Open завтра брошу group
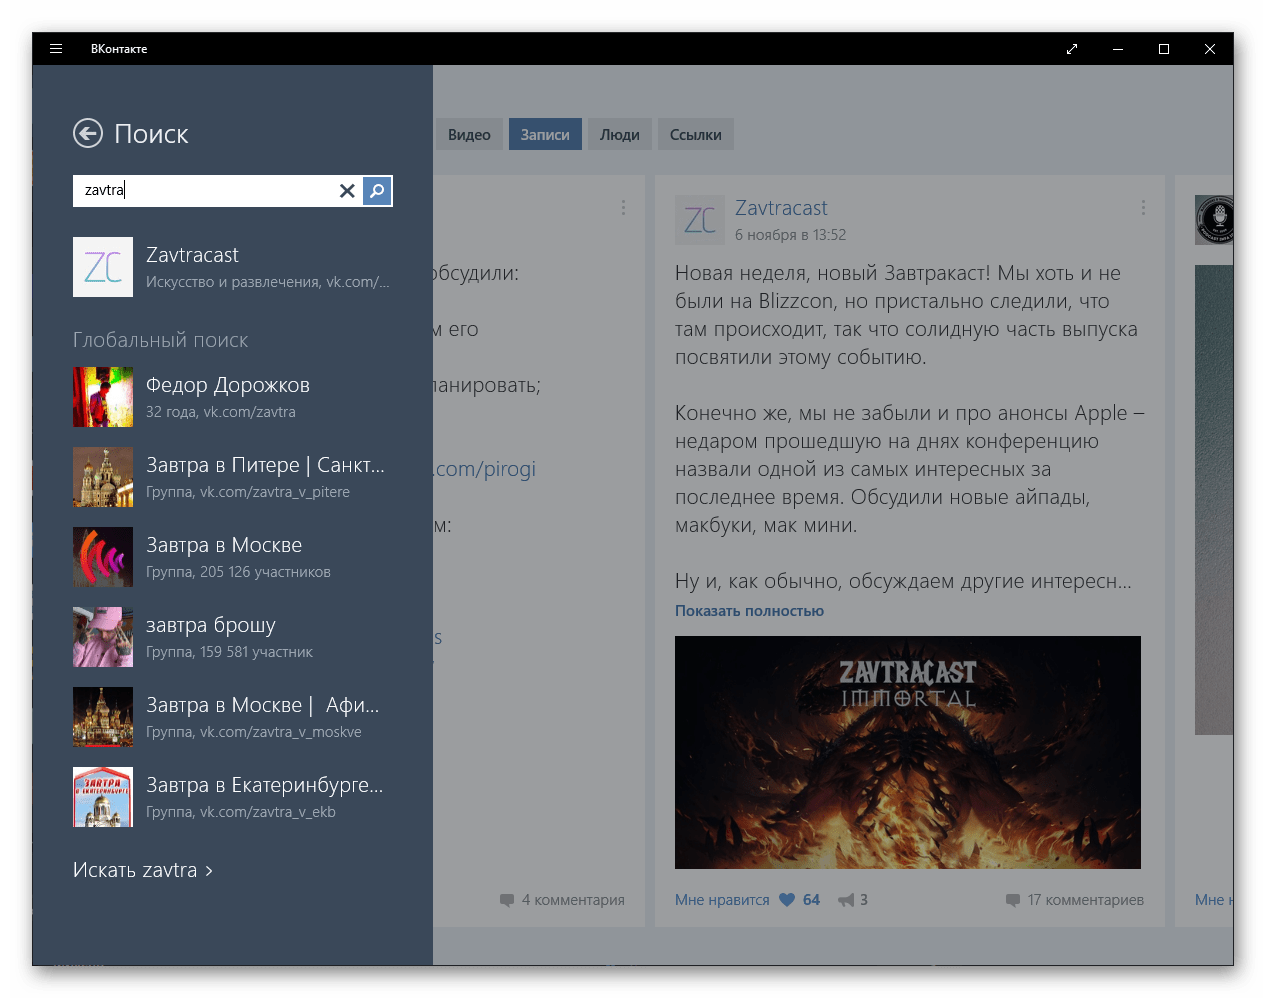Image resolution: width=1266 pixels, height=998 pixels. [x=233, y=637]
